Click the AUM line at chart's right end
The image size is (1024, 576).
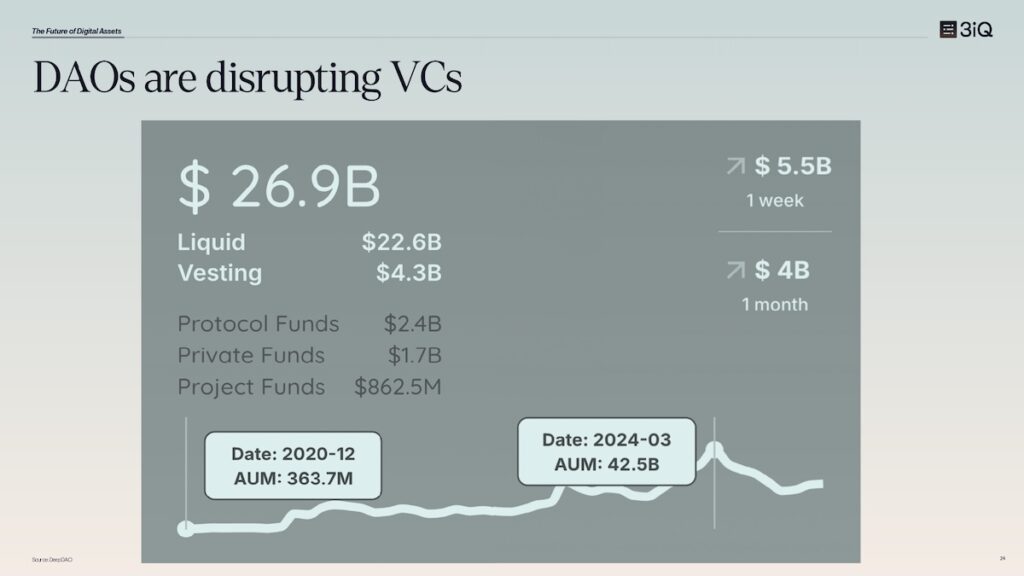[819, 484]
